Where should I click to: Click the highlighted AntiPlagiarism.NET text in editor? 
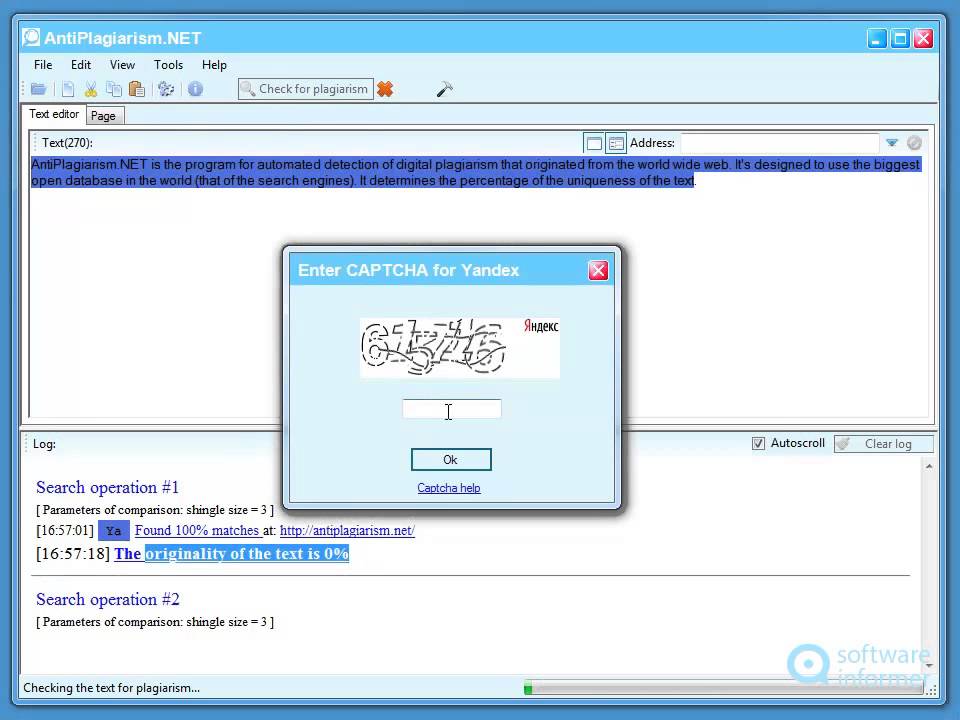coord(475,173)
